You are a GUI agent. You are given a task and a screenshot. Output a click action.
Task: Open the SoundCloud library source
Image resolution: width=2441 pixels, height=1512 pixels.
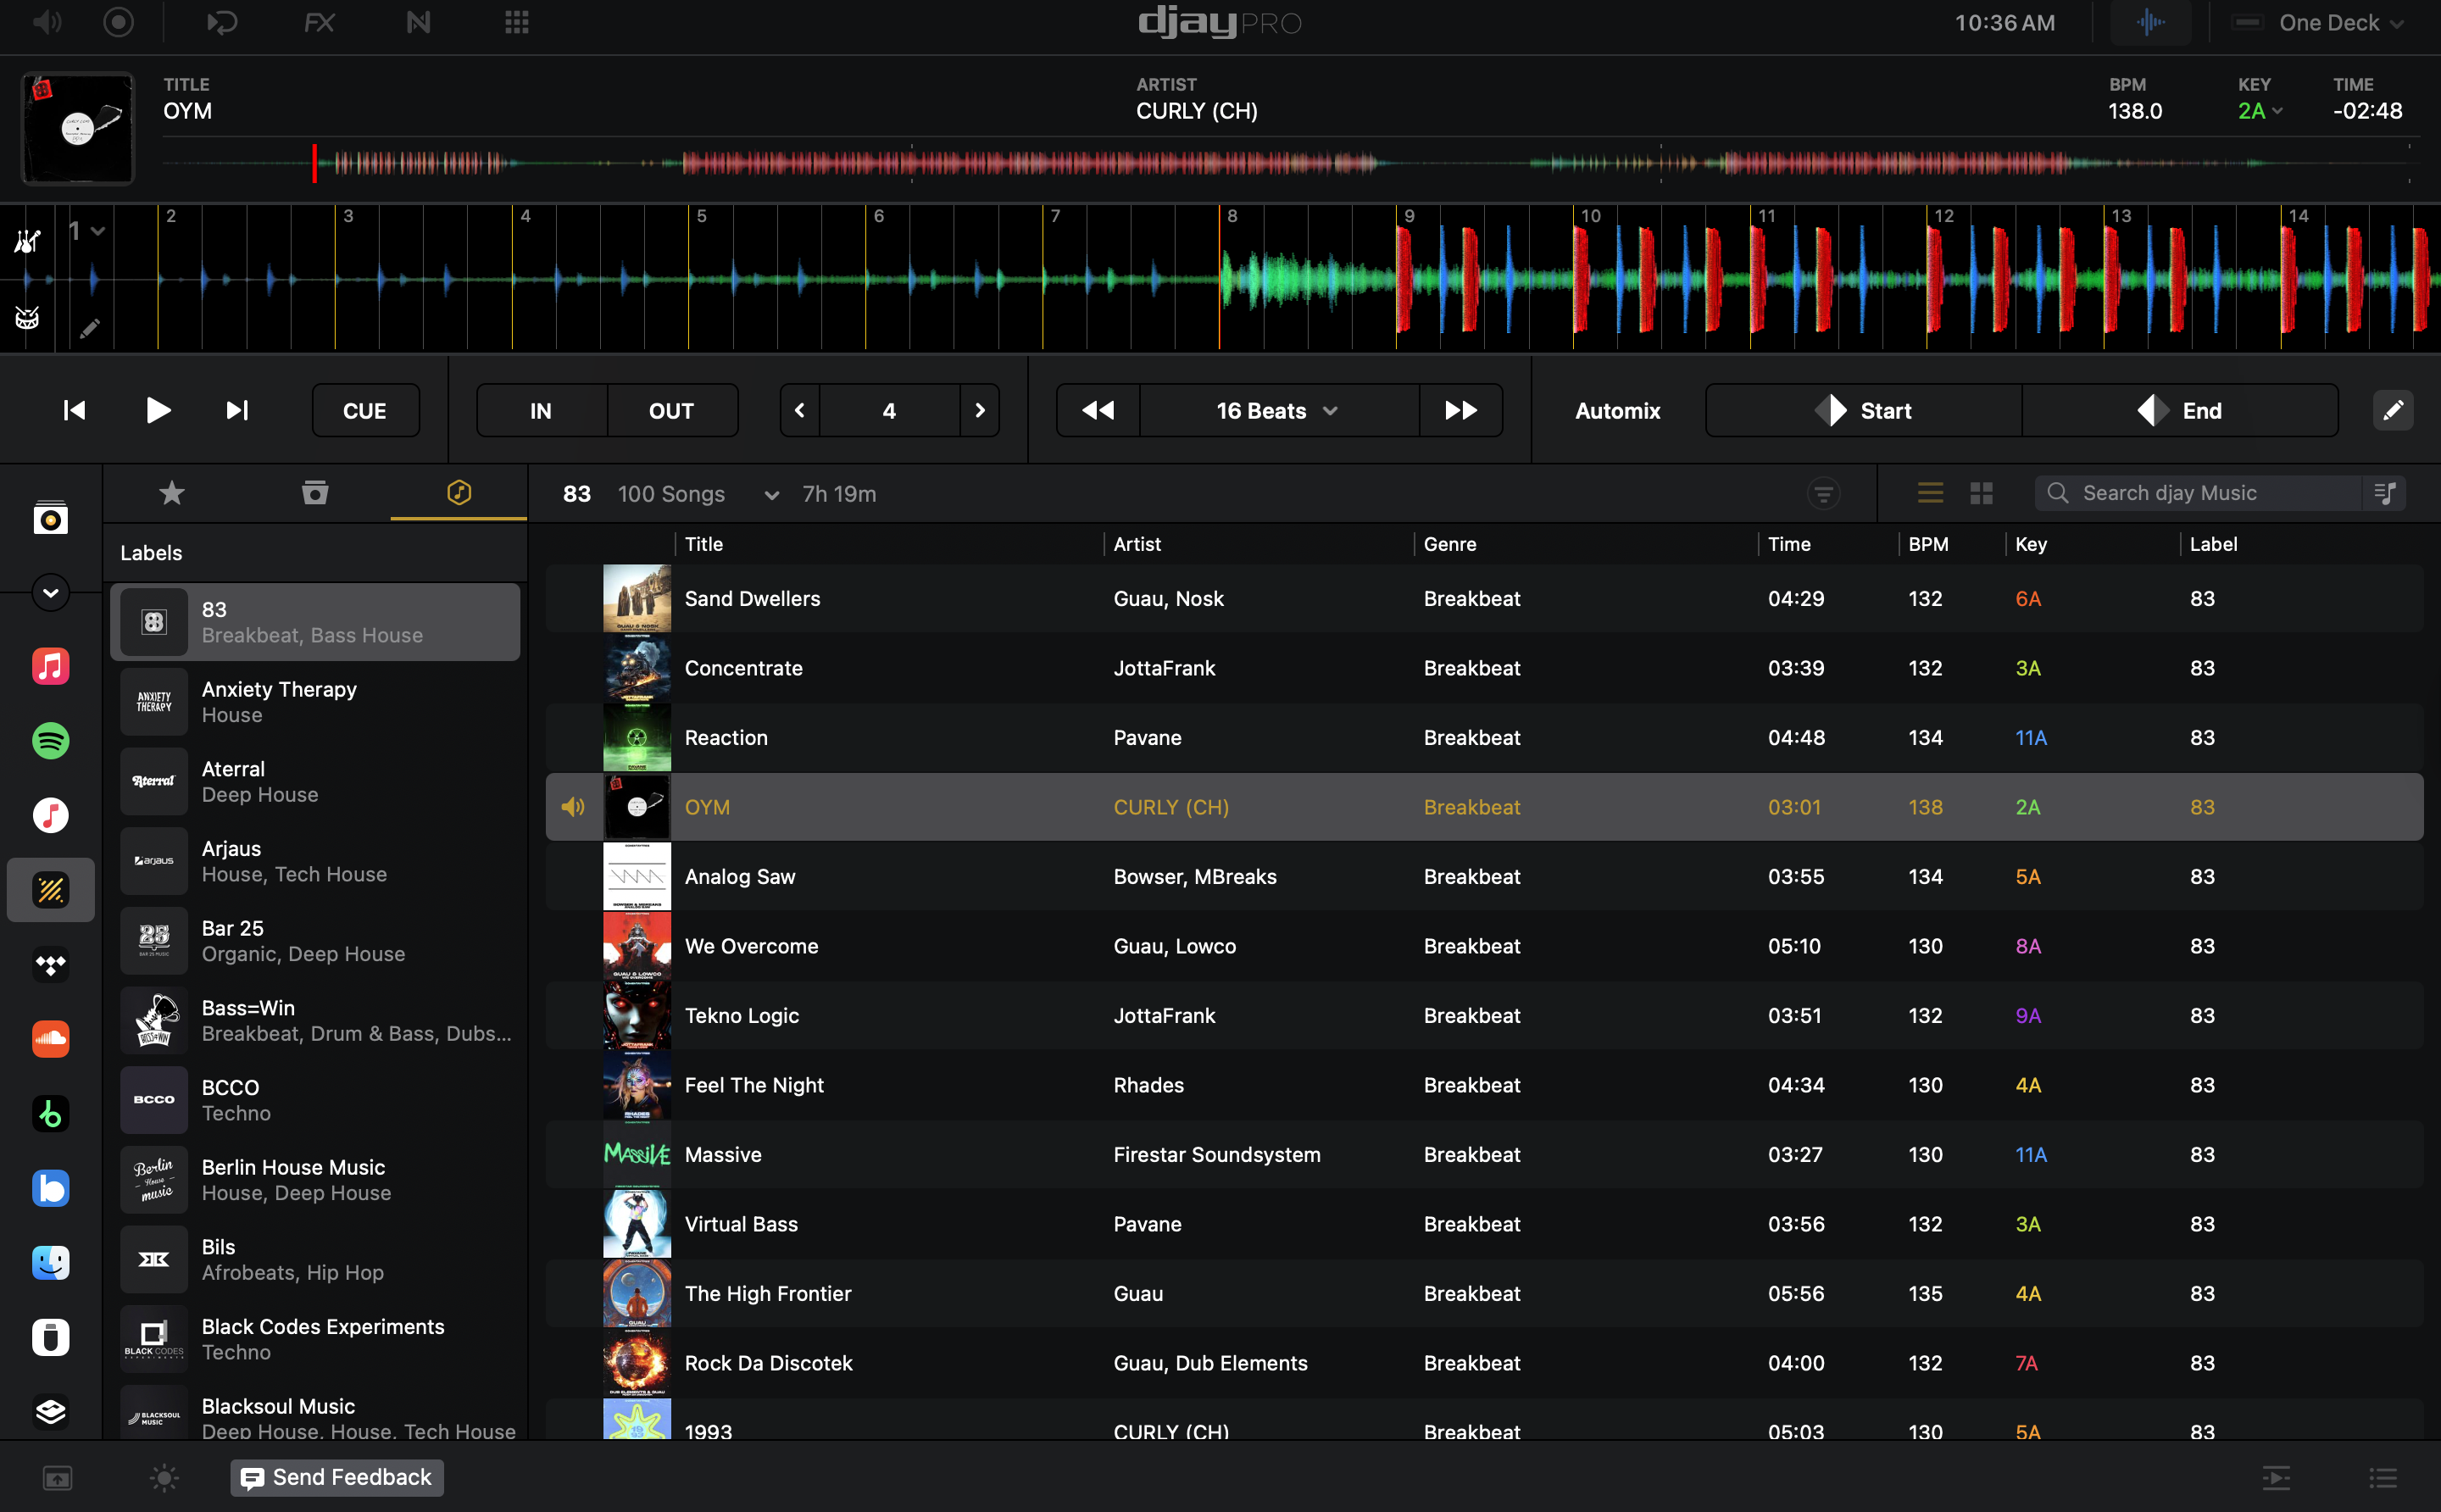[50, 1039]
